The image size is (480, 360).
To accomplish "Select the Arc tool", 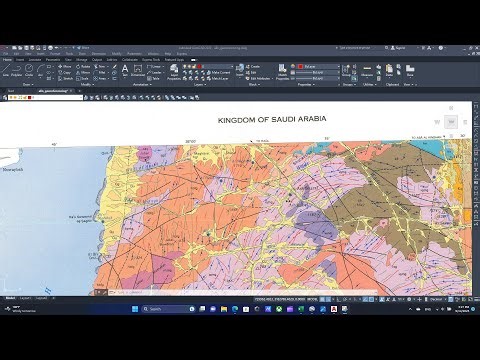I will click(x=40, y=70).
